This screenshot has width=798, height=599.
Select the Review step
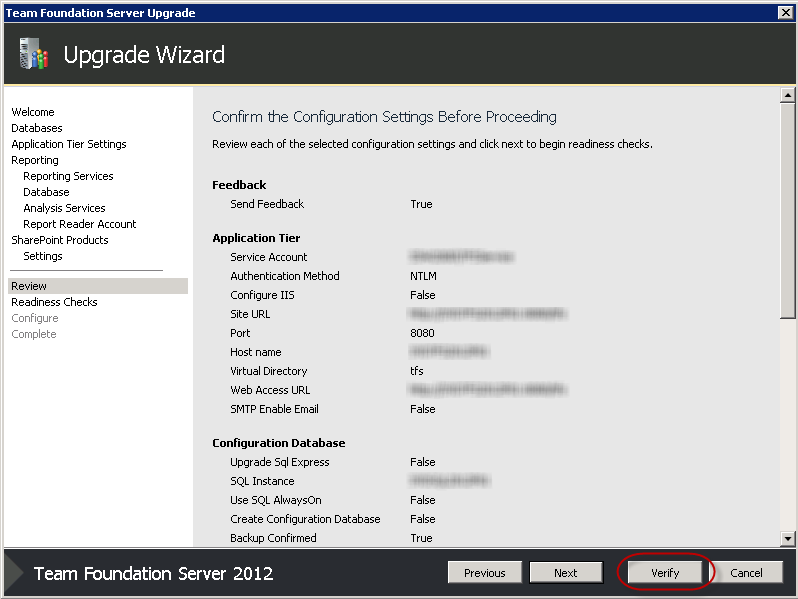98,286
